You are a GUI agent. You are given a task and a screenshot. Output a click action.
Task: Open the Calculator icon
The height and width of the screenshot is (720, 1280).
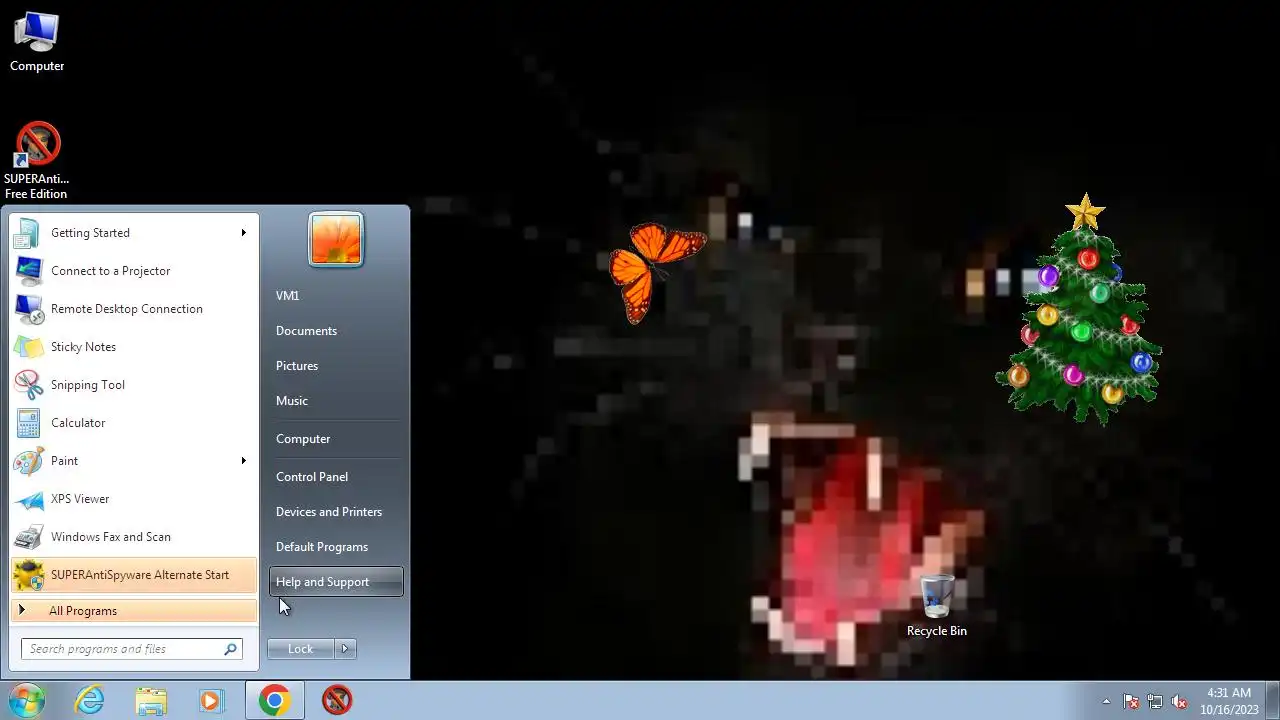[28, 423]
